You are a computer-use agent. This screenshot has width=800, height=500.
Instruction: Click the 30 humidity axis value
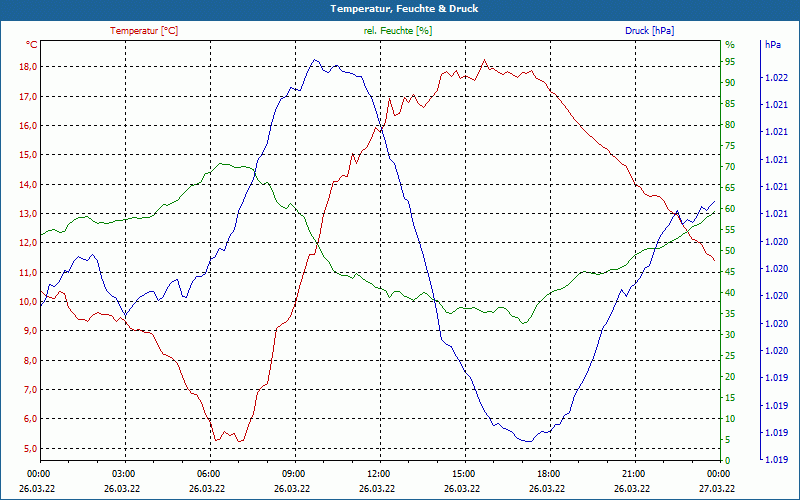730,335
